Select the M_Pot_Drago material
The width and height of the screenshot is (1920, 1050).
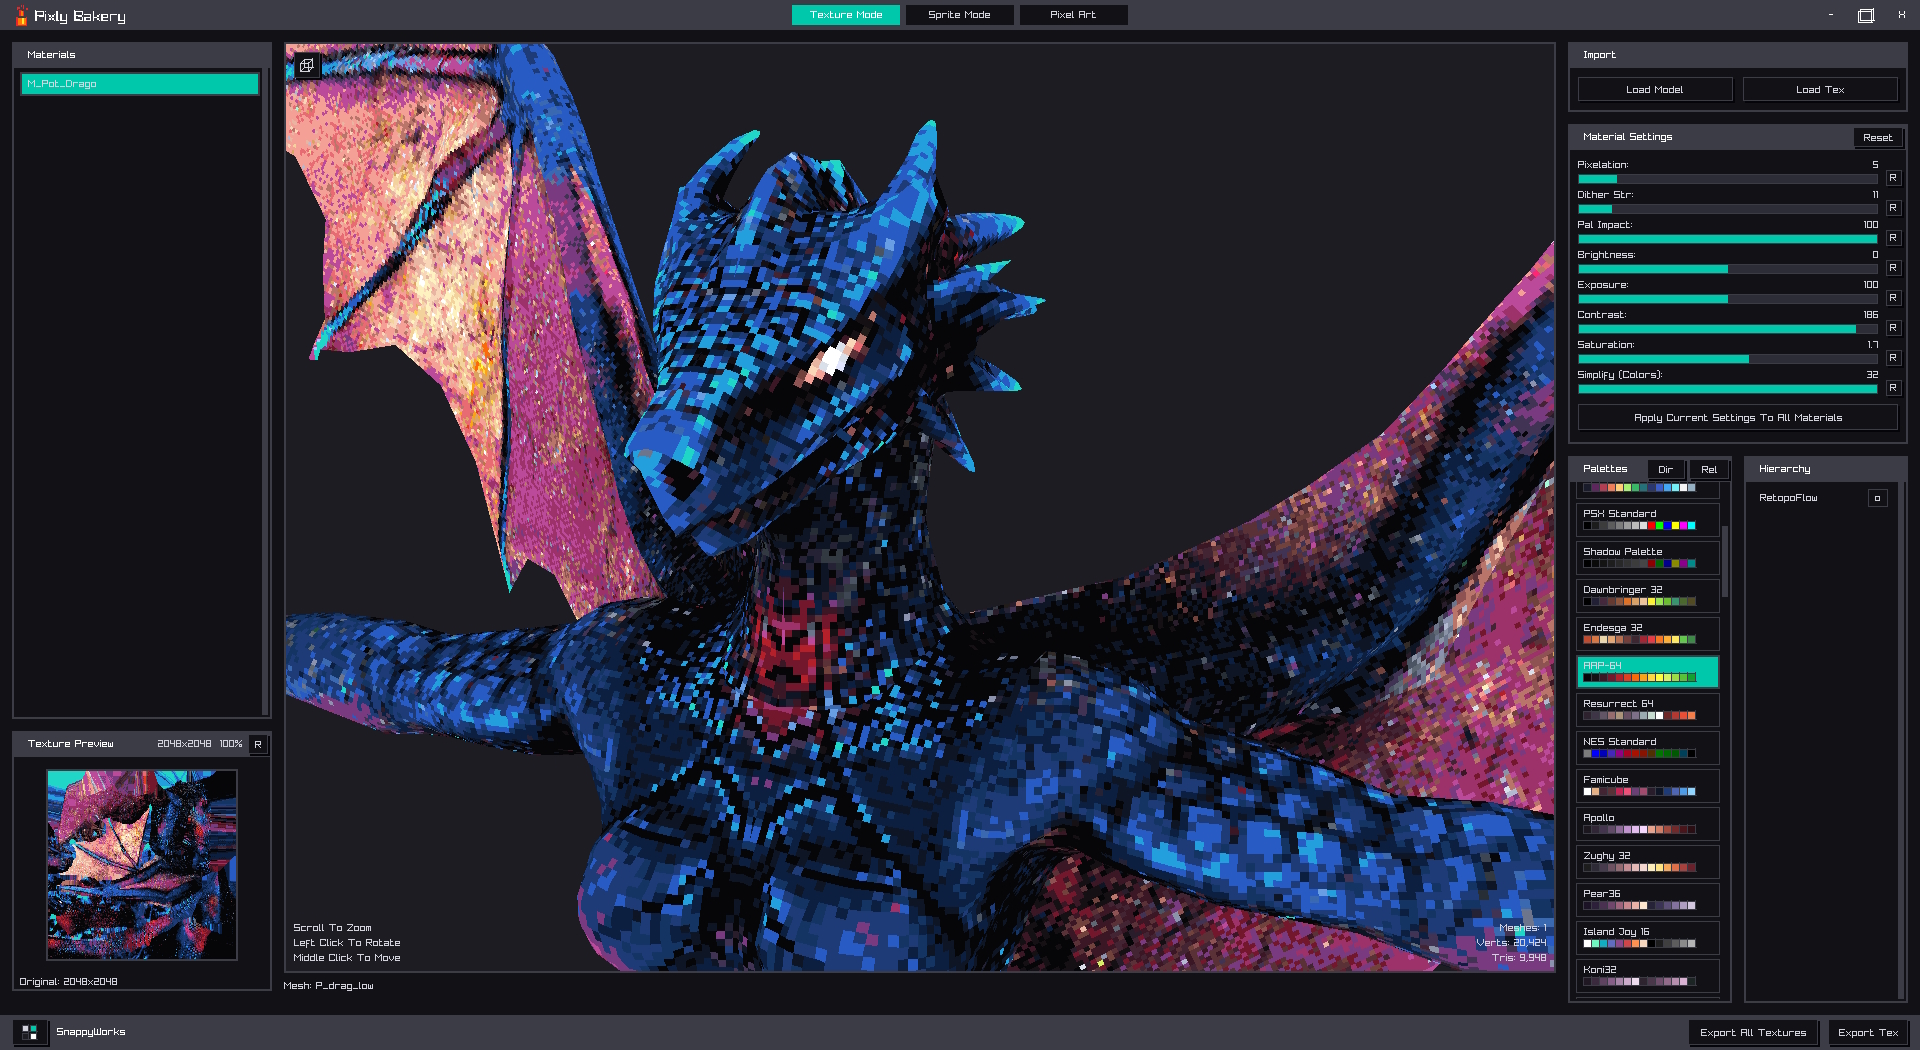click(x=140, y=84)
